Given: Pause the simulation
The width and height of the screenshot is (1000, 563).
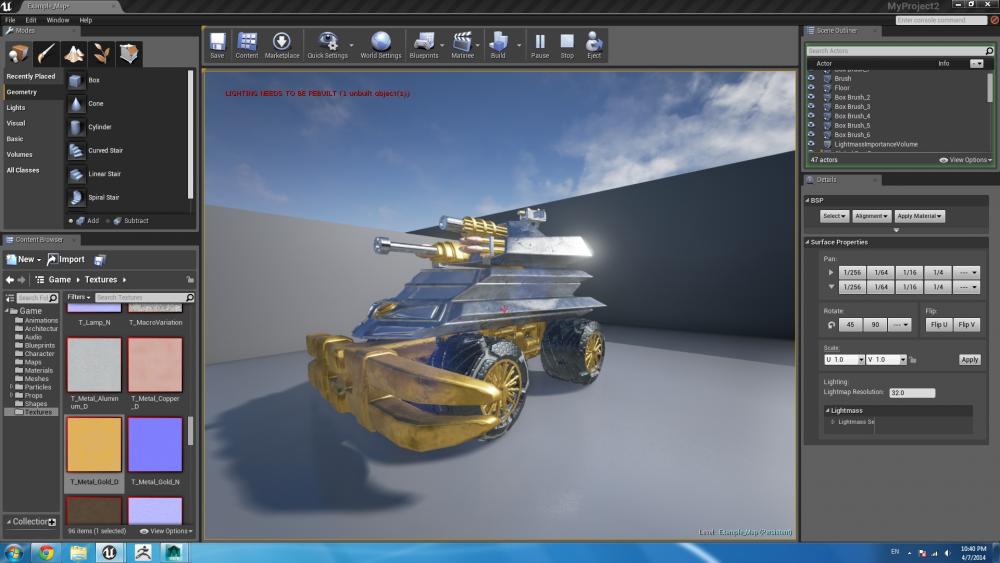Looking at the screenshot, I should click(540, 45).
